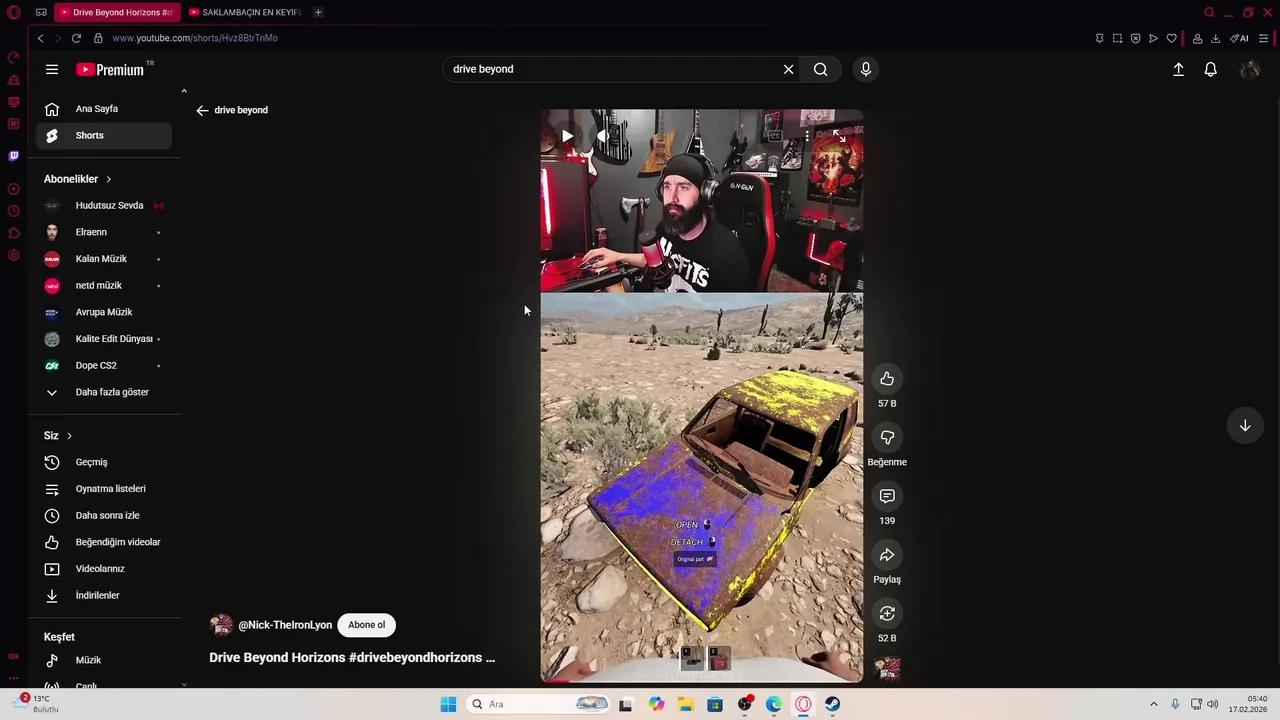Subscribe with the 'Abone ol' button
The width and height of the screenshot is (1280, 720).
(366, 625)
